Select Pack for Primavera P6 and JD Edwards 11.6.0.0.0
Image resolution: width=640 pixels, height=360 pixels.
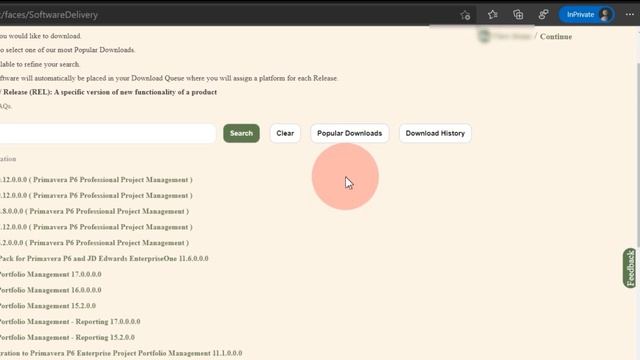tap(104, 258)
